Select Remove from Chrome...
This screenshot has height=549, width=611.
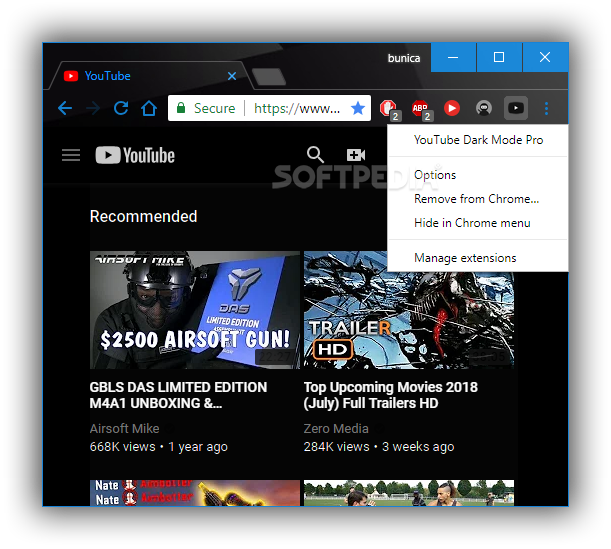[x=478, y=199]
